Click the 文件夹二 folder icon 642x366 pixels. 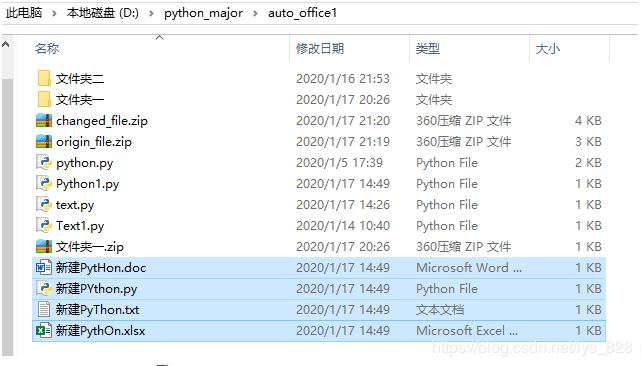tap(44, 78)
